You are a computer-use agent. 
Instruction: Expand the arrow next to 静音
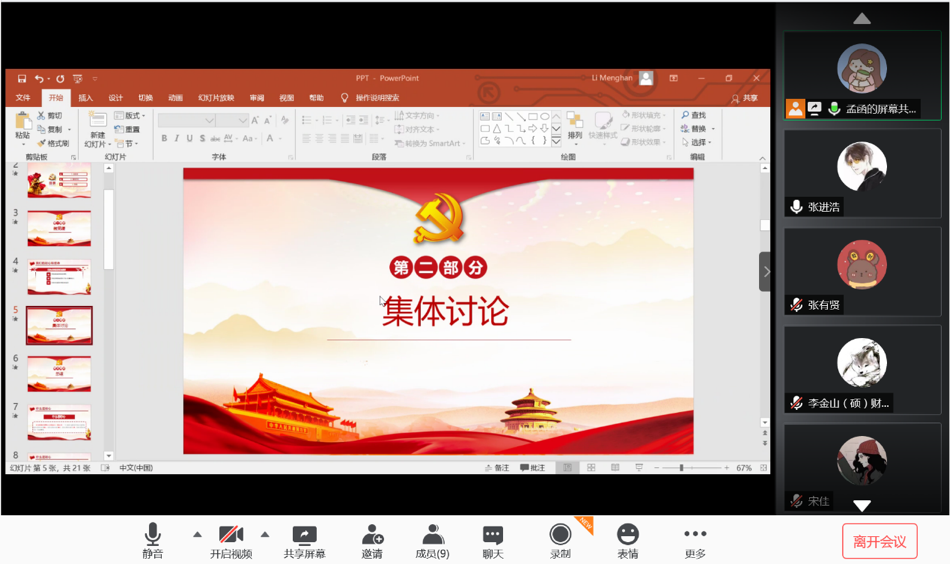[197, 534]
